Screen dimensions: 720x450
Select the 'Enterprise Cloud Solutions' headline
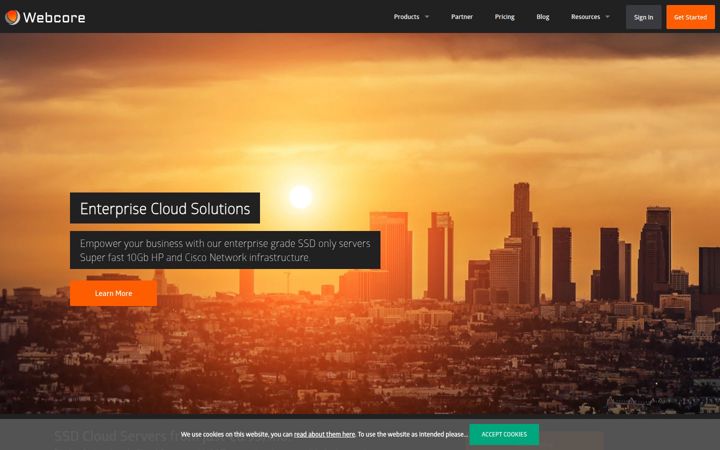[x=165, y=208]
